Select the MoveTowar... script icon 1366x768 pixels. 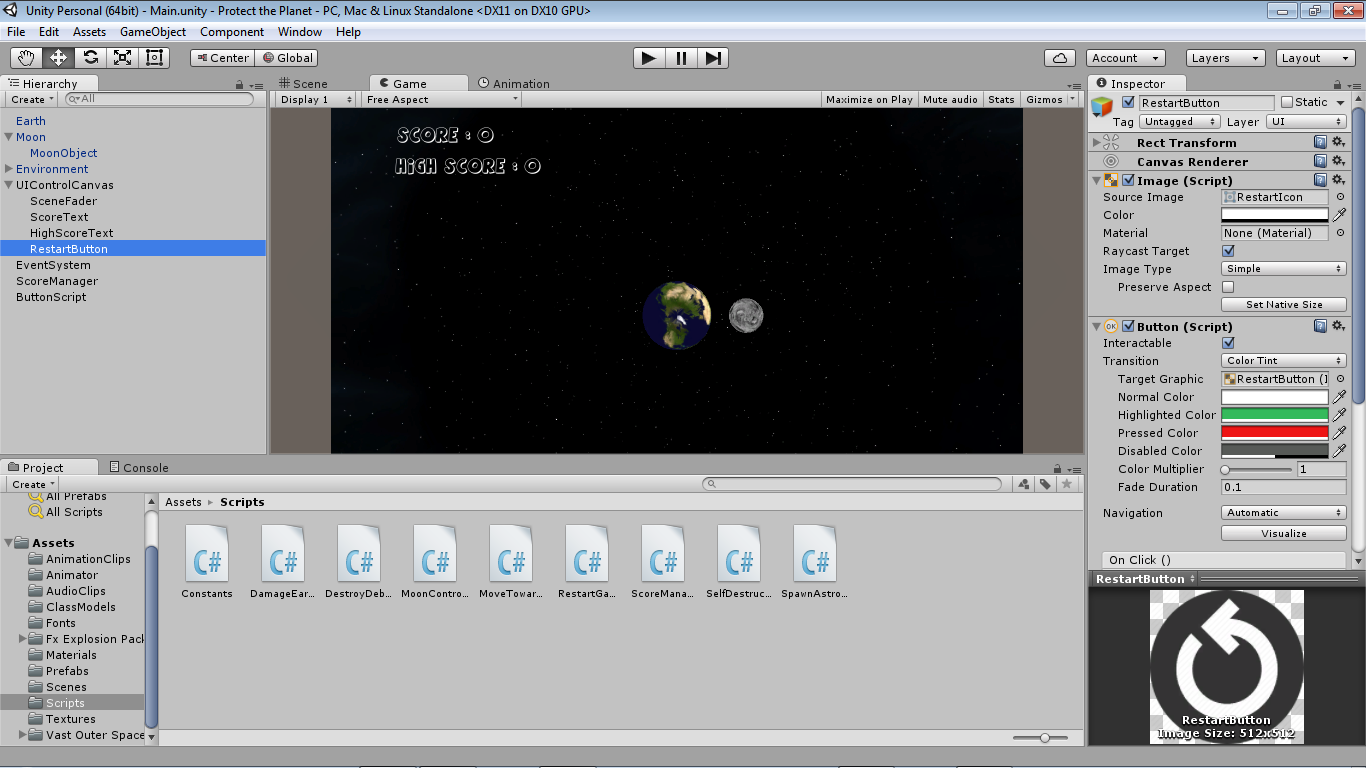[x=511, y=552]
